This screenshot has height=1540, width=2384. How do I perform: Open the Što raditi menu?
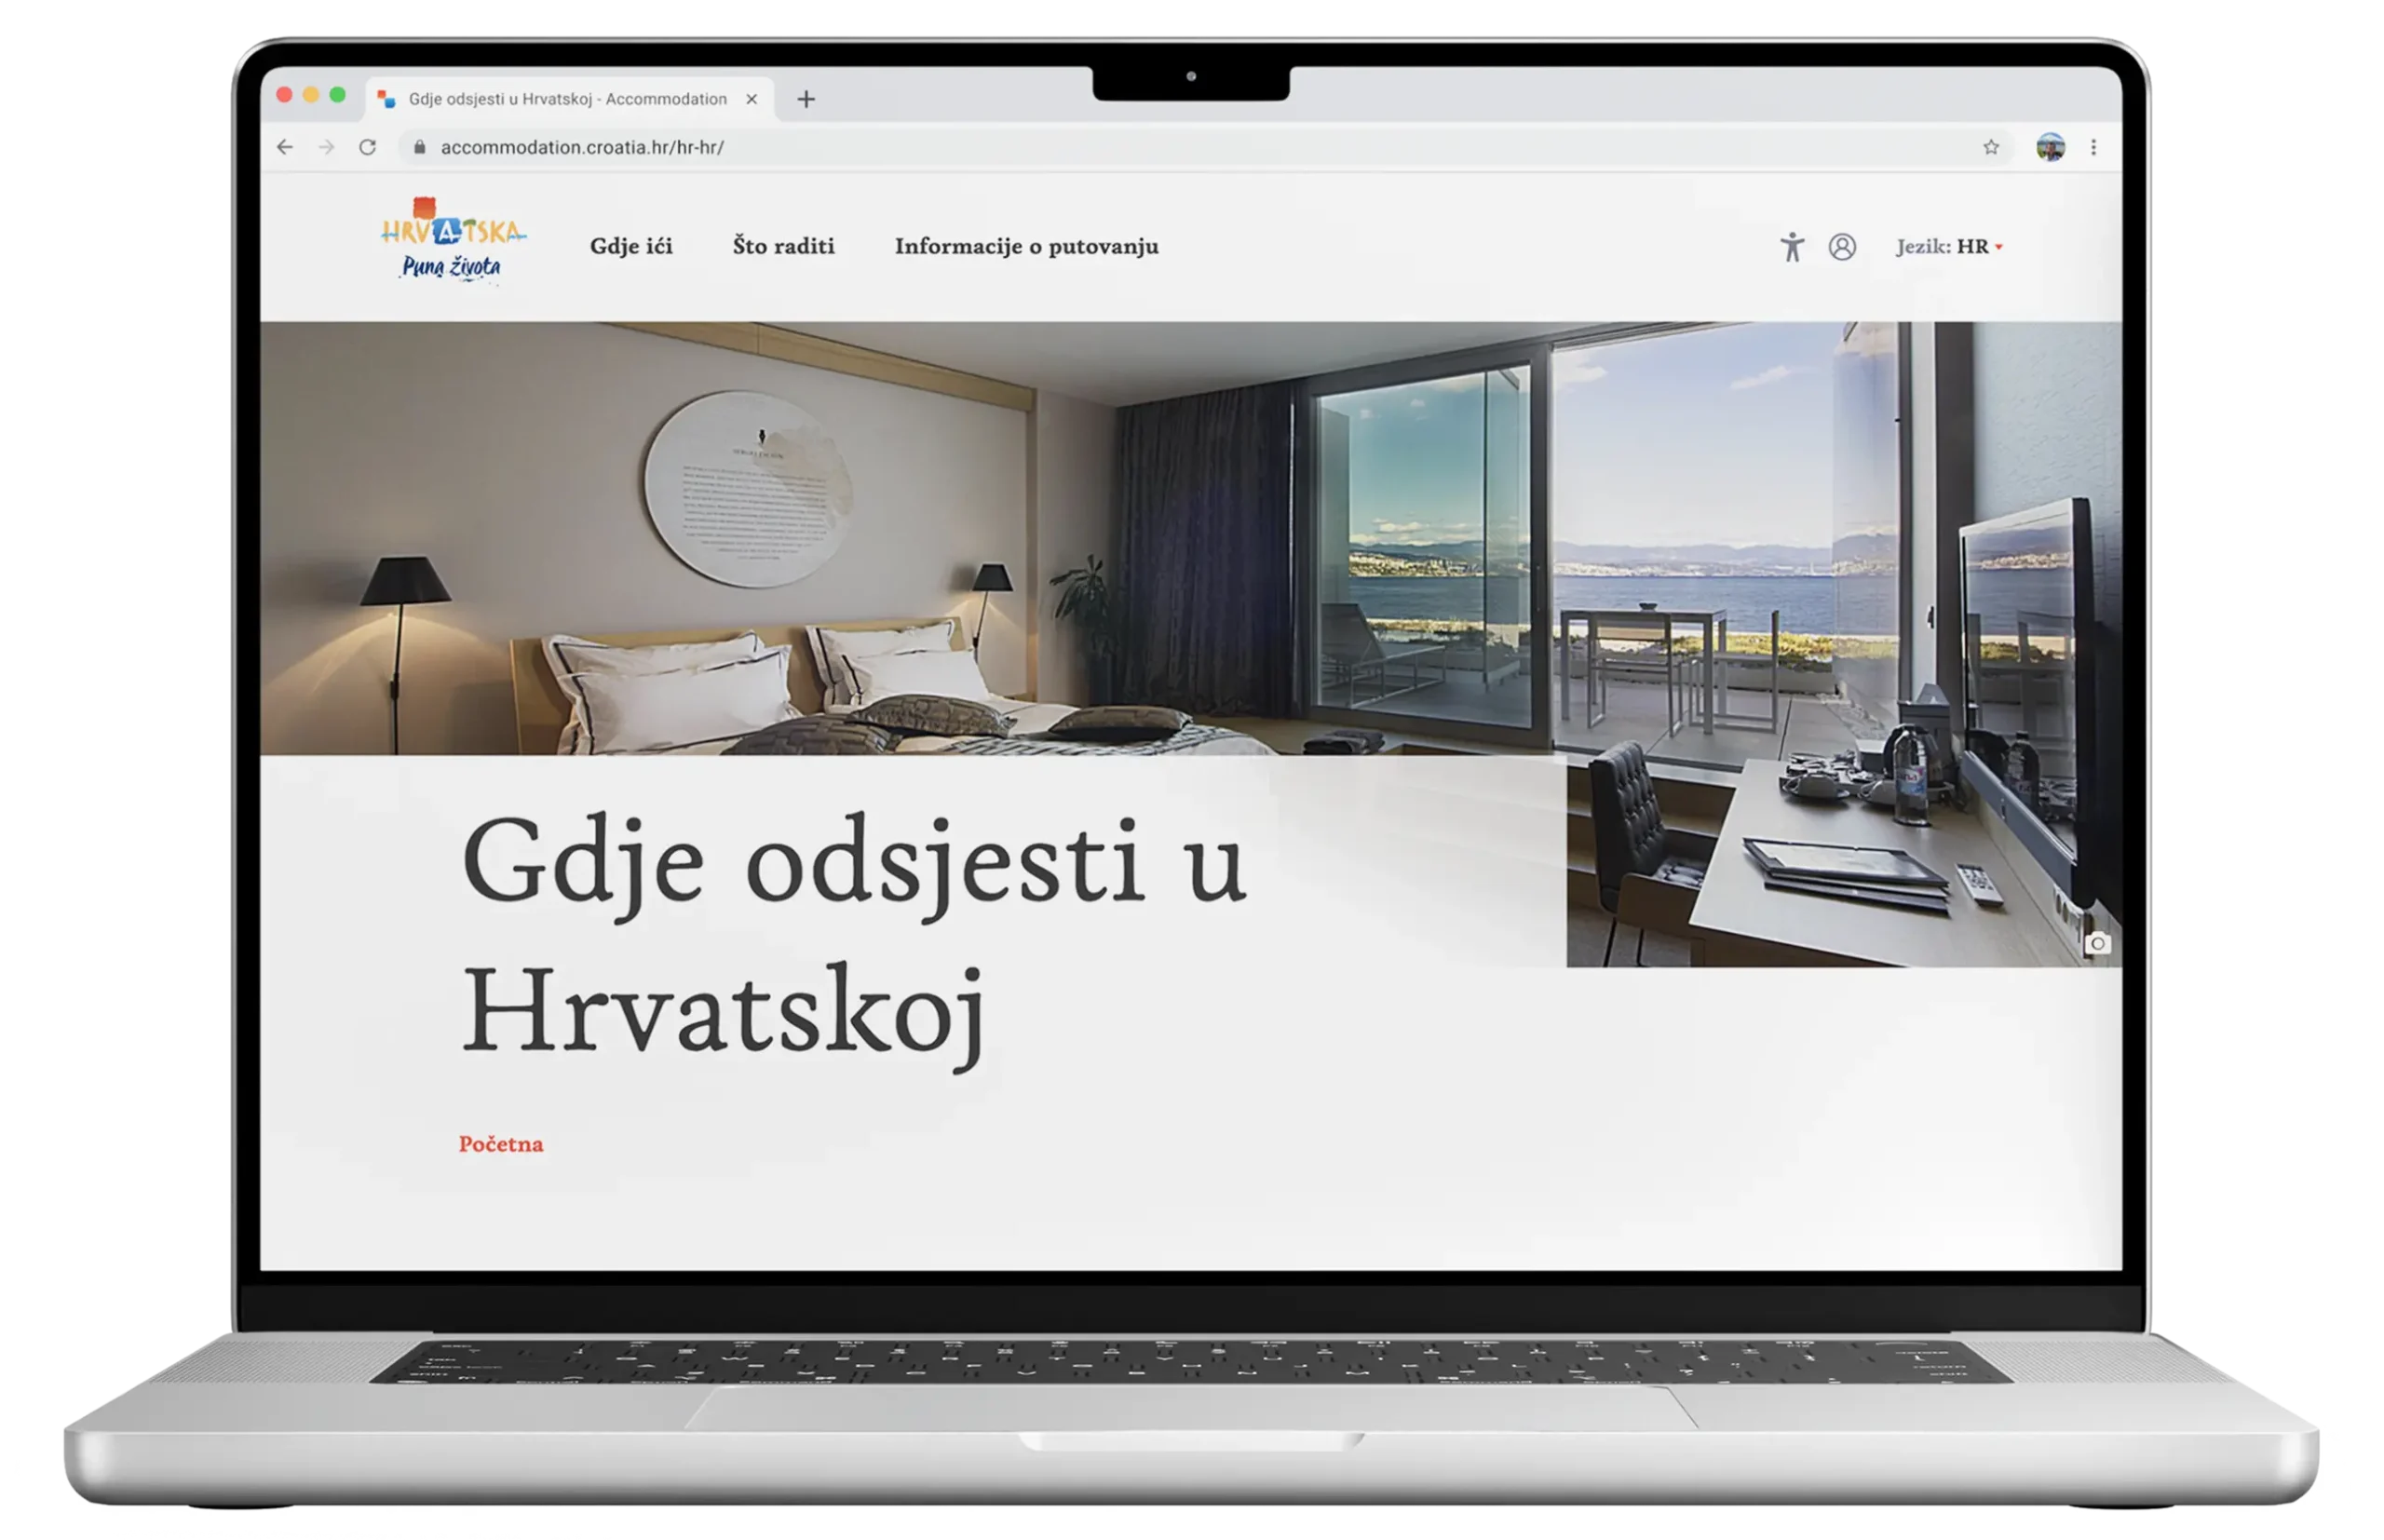pos(783,246)
